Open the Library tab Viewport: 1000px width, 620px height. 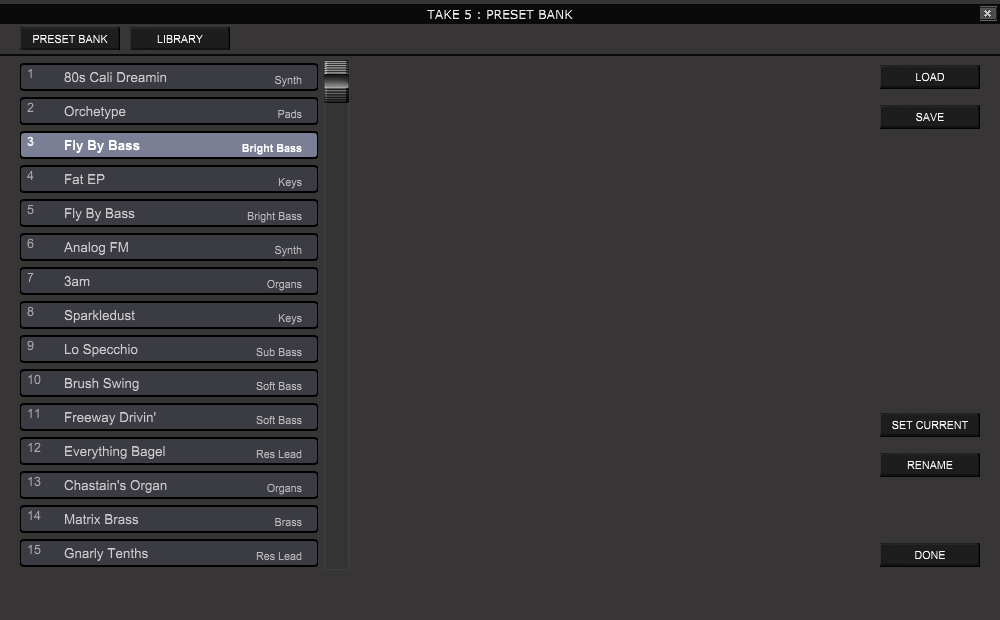point(180,39)
